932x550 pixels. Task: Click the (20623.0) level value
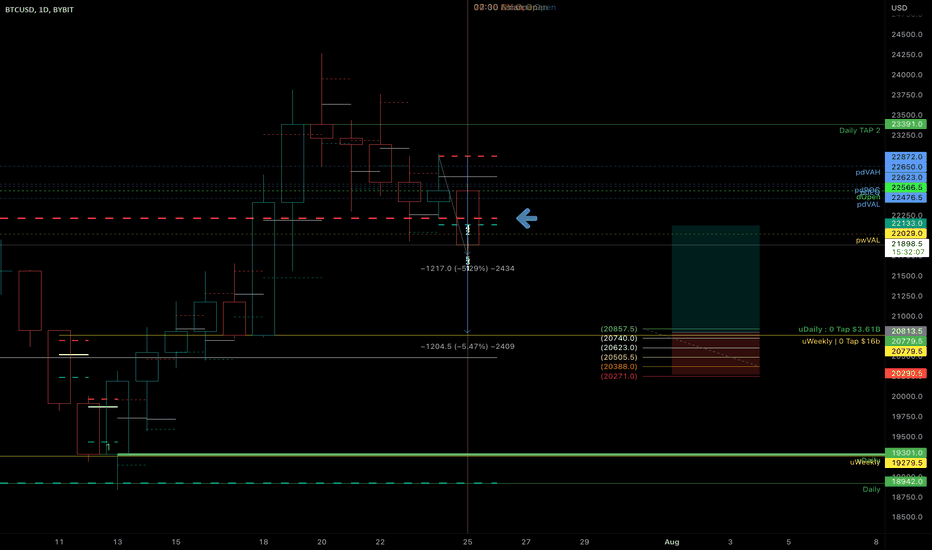point(619,348)
